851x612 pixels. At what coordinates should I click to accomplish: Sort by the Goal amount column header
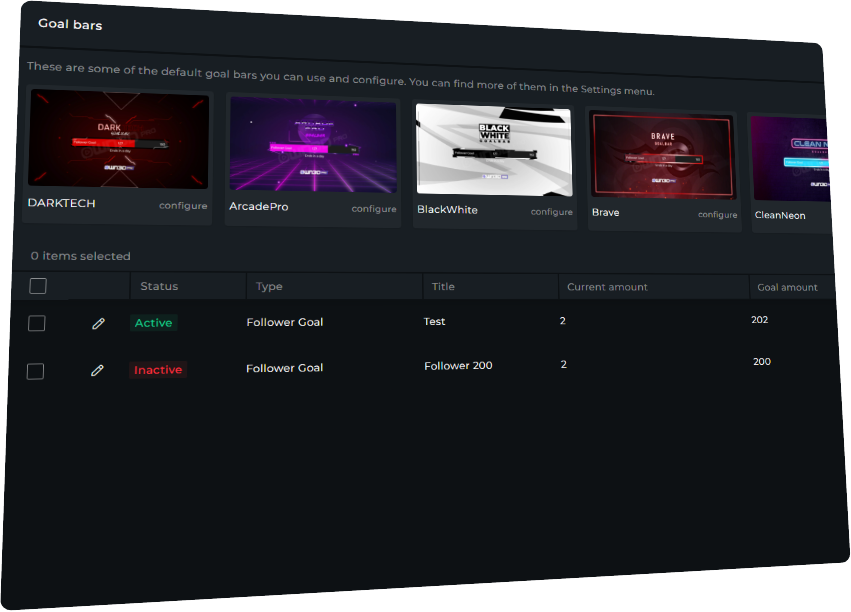788,288
